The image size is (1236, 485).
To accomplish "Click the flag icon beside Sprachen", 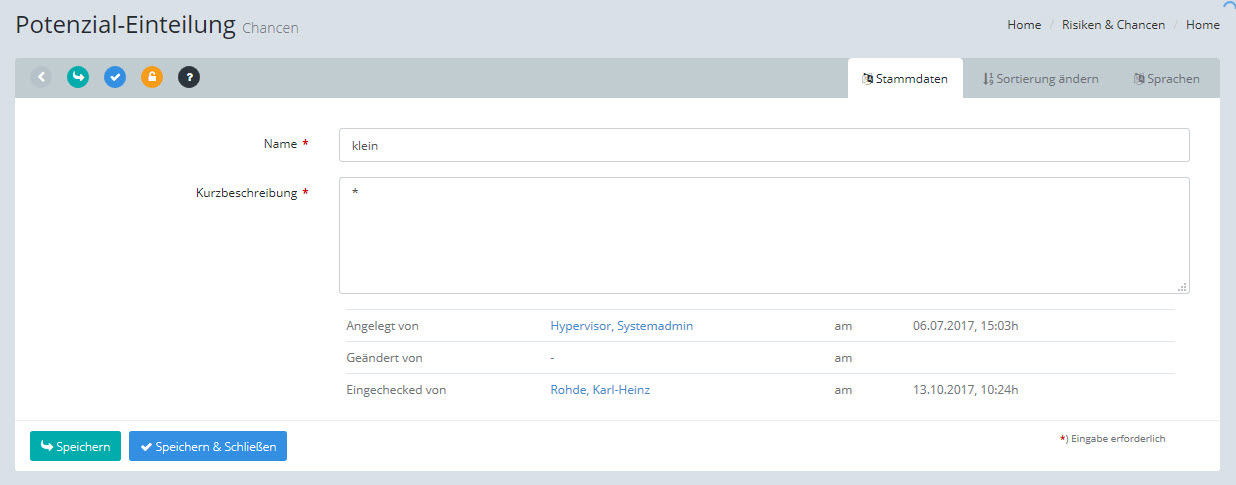I will [x=1139, y=79].
